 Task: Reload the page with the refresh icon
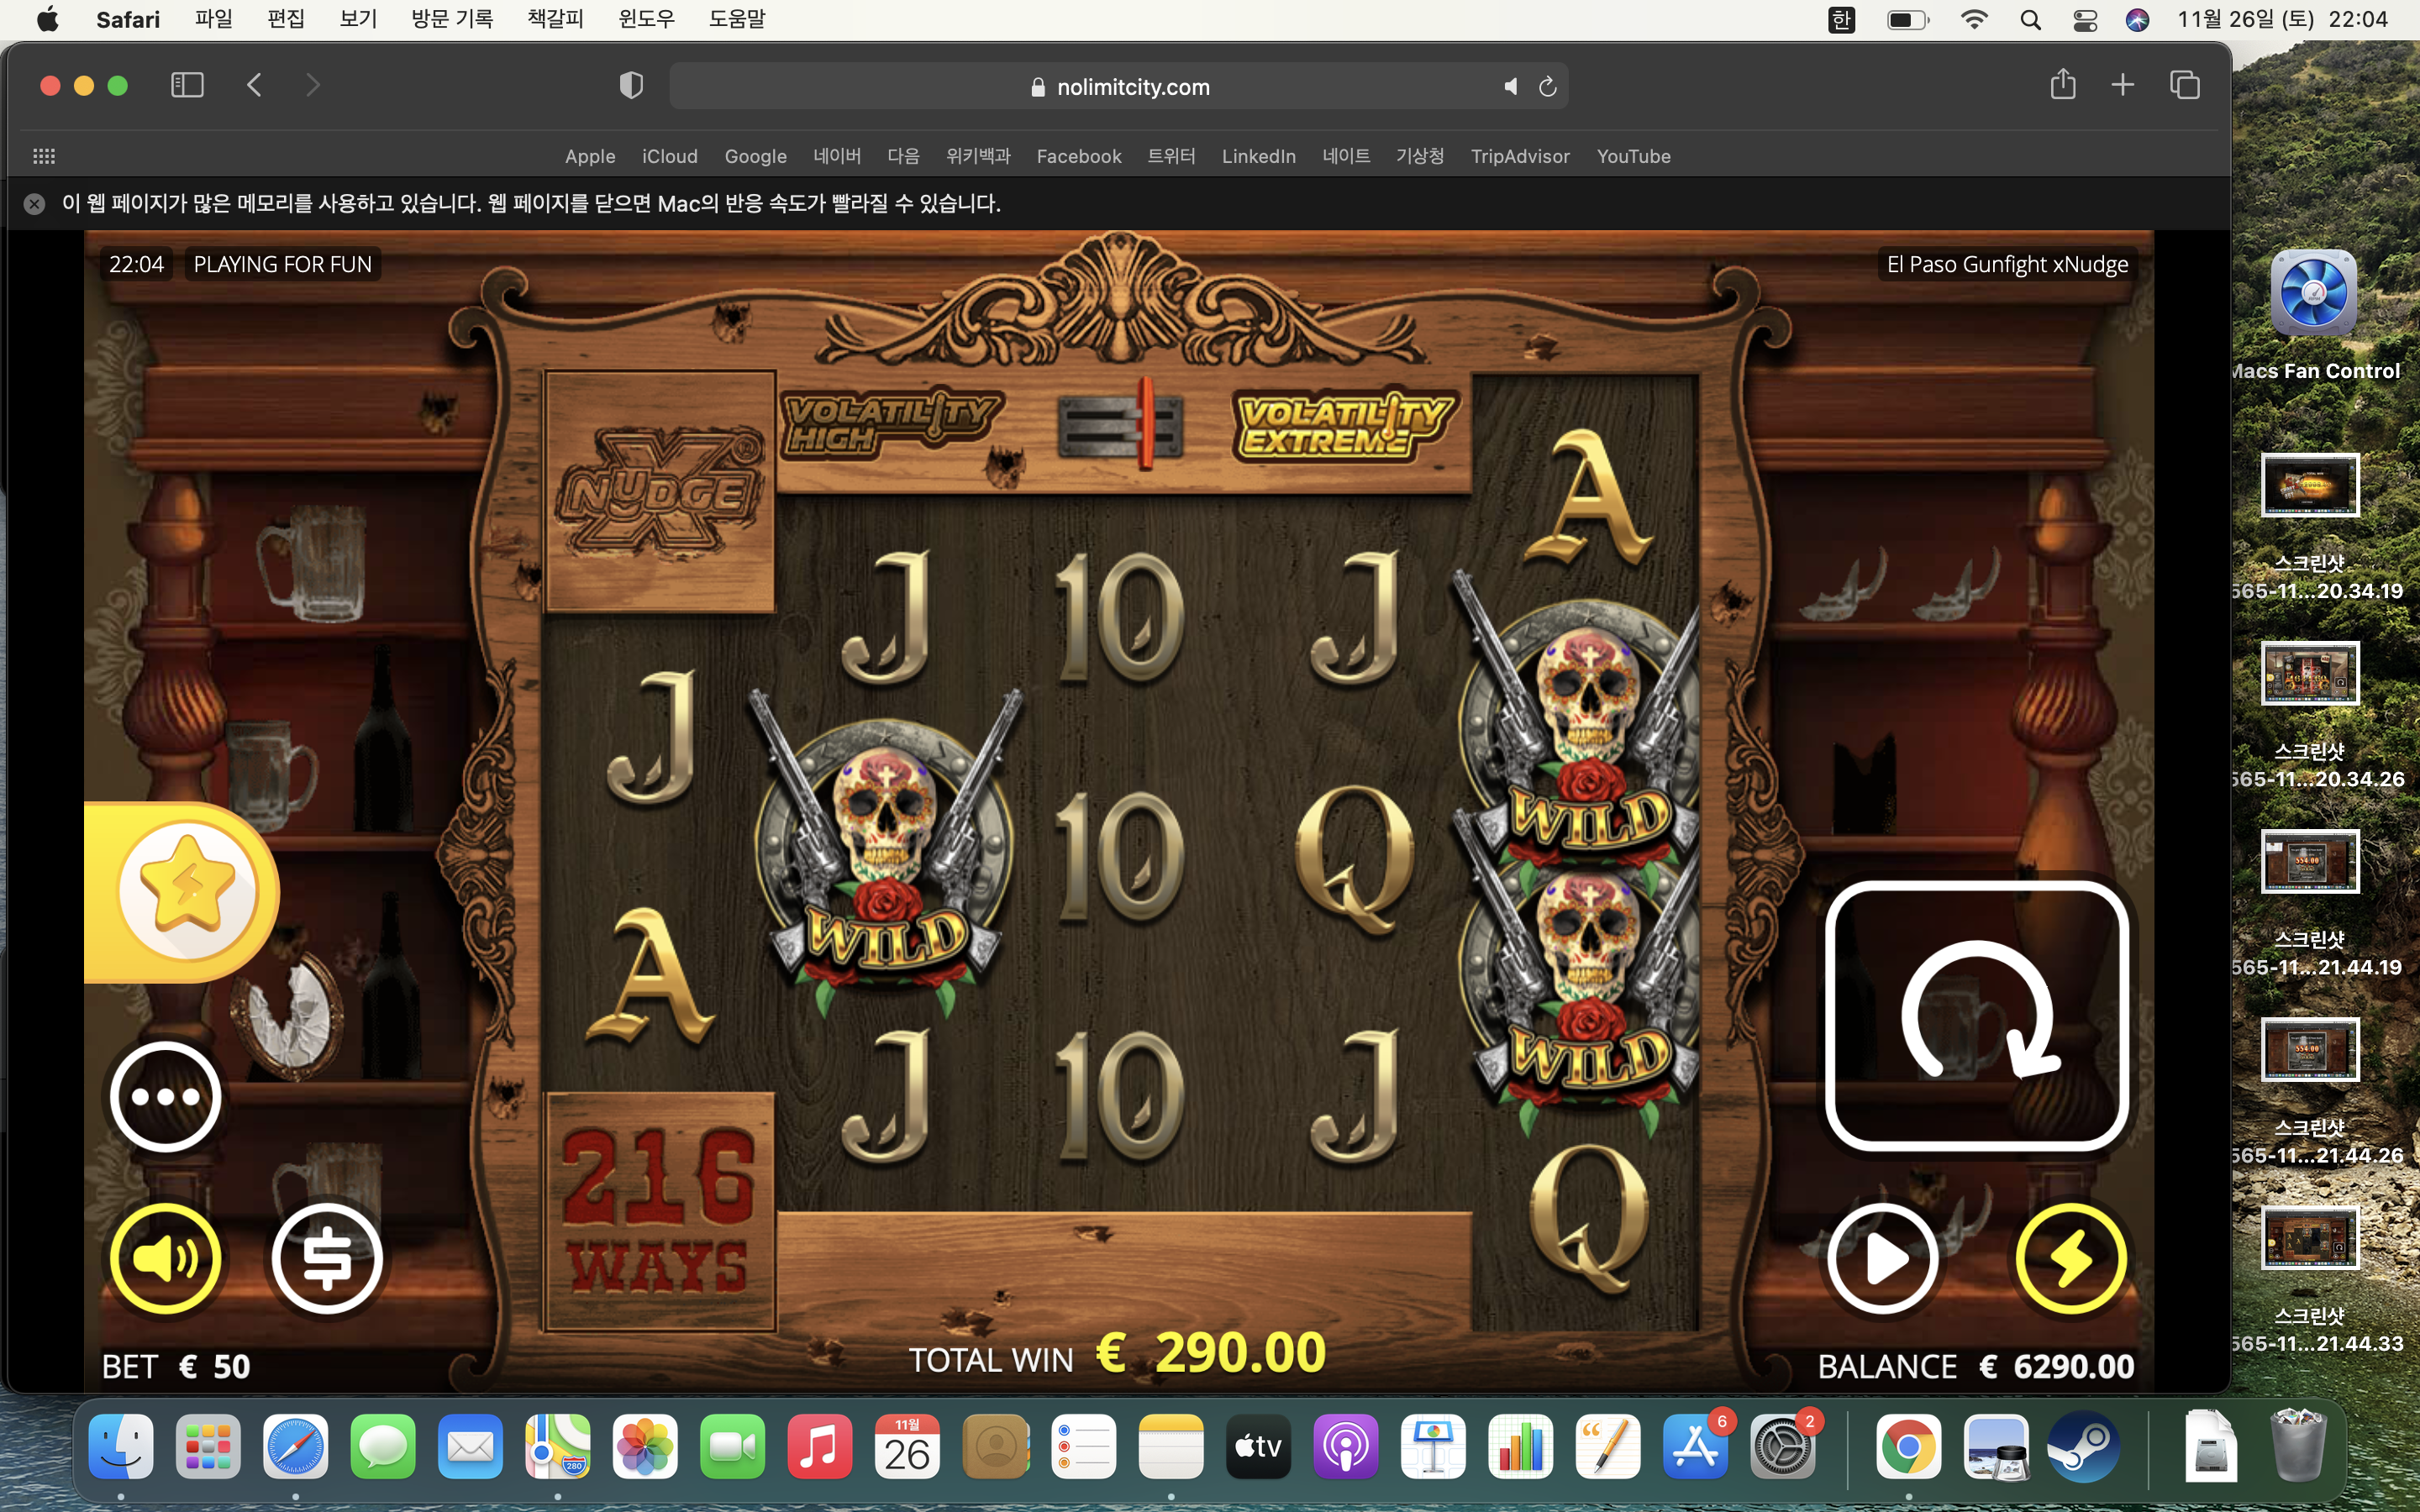tap(1547, 87)
